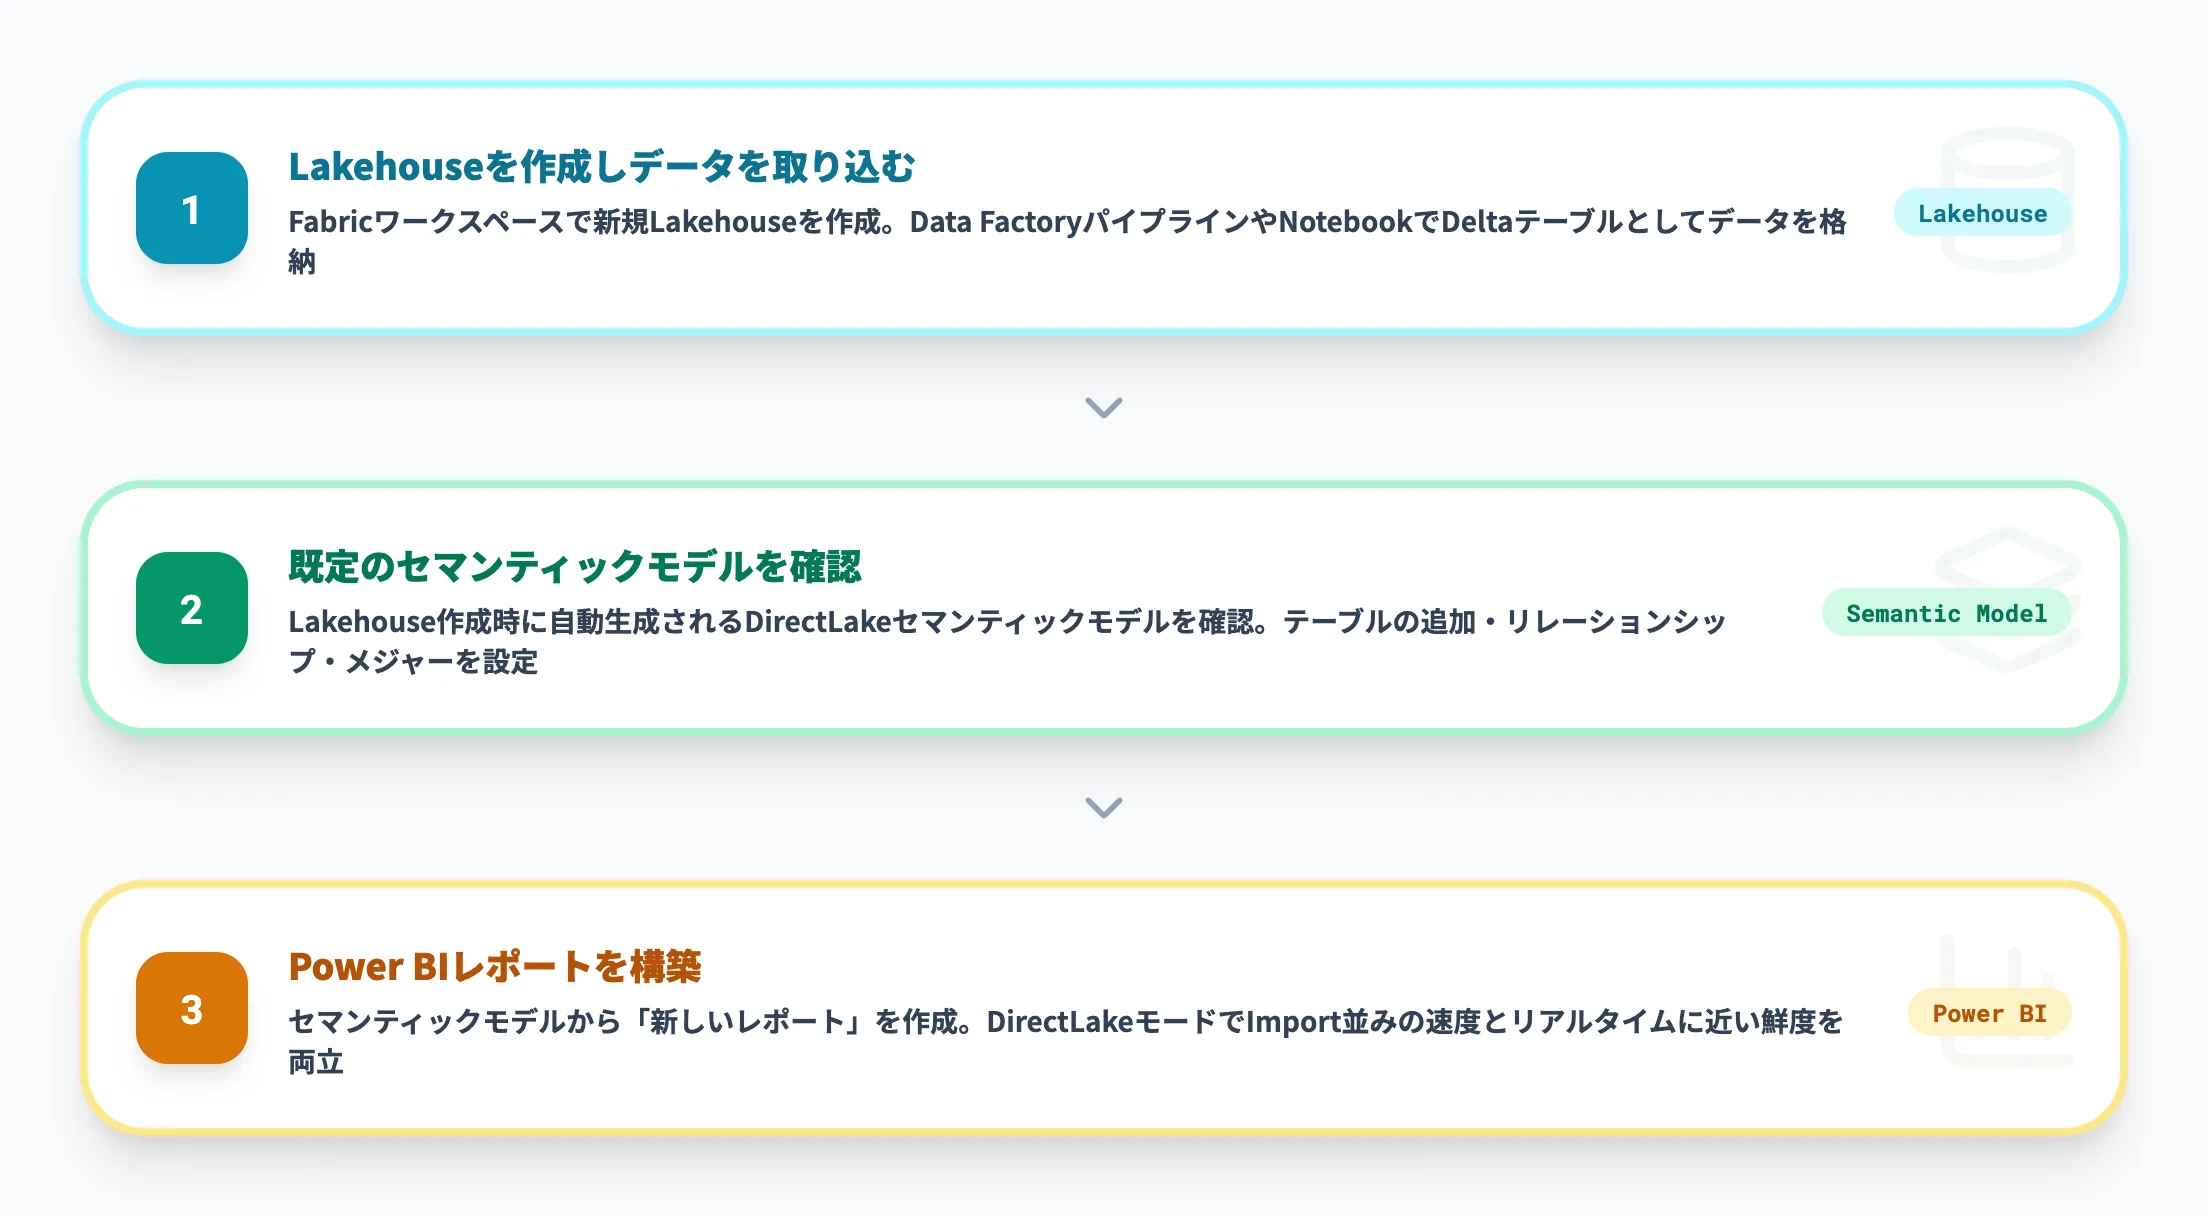Open the "Lakehouseを作成しデータを取り込む" heading

602,167
